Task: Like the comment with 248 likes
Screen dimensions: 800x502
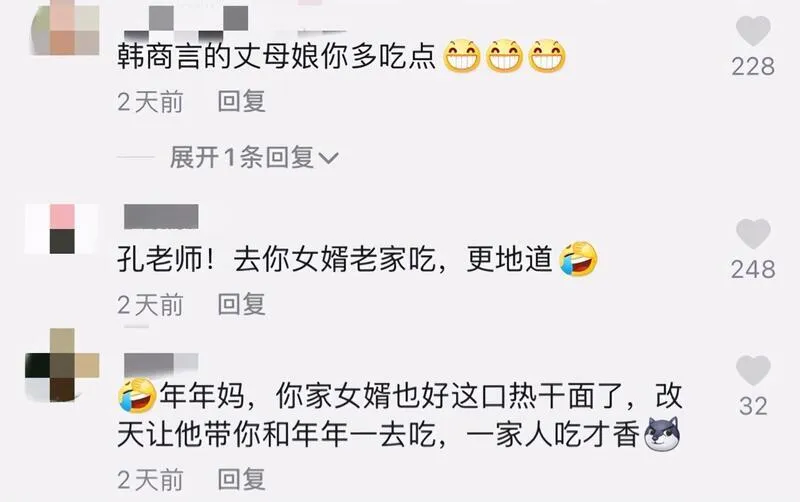Action: (753, 234)
